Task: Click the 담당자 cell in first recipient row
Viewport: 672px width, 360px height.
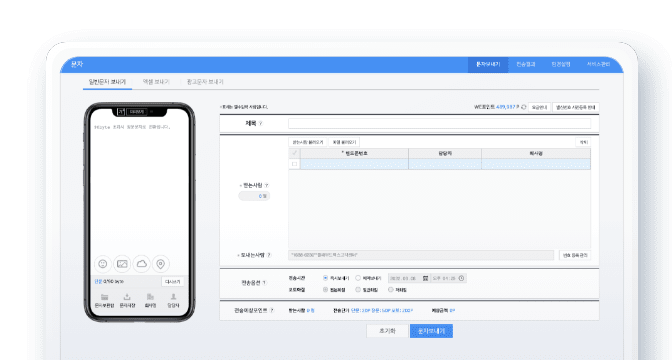Action: click(x=445, y=164)
